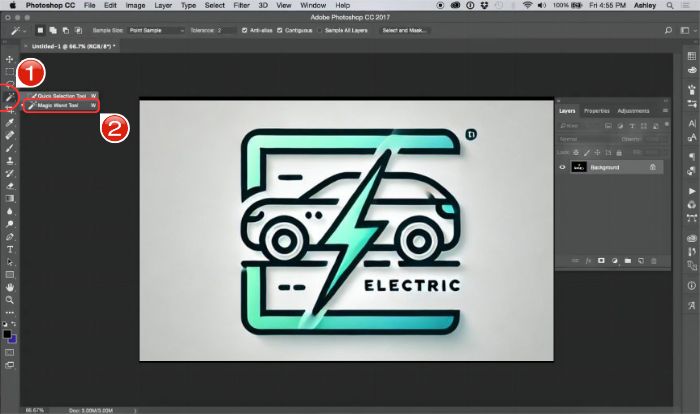Delete layer trash icon
The height and width of the screenshot is (414, 700).
654,261
